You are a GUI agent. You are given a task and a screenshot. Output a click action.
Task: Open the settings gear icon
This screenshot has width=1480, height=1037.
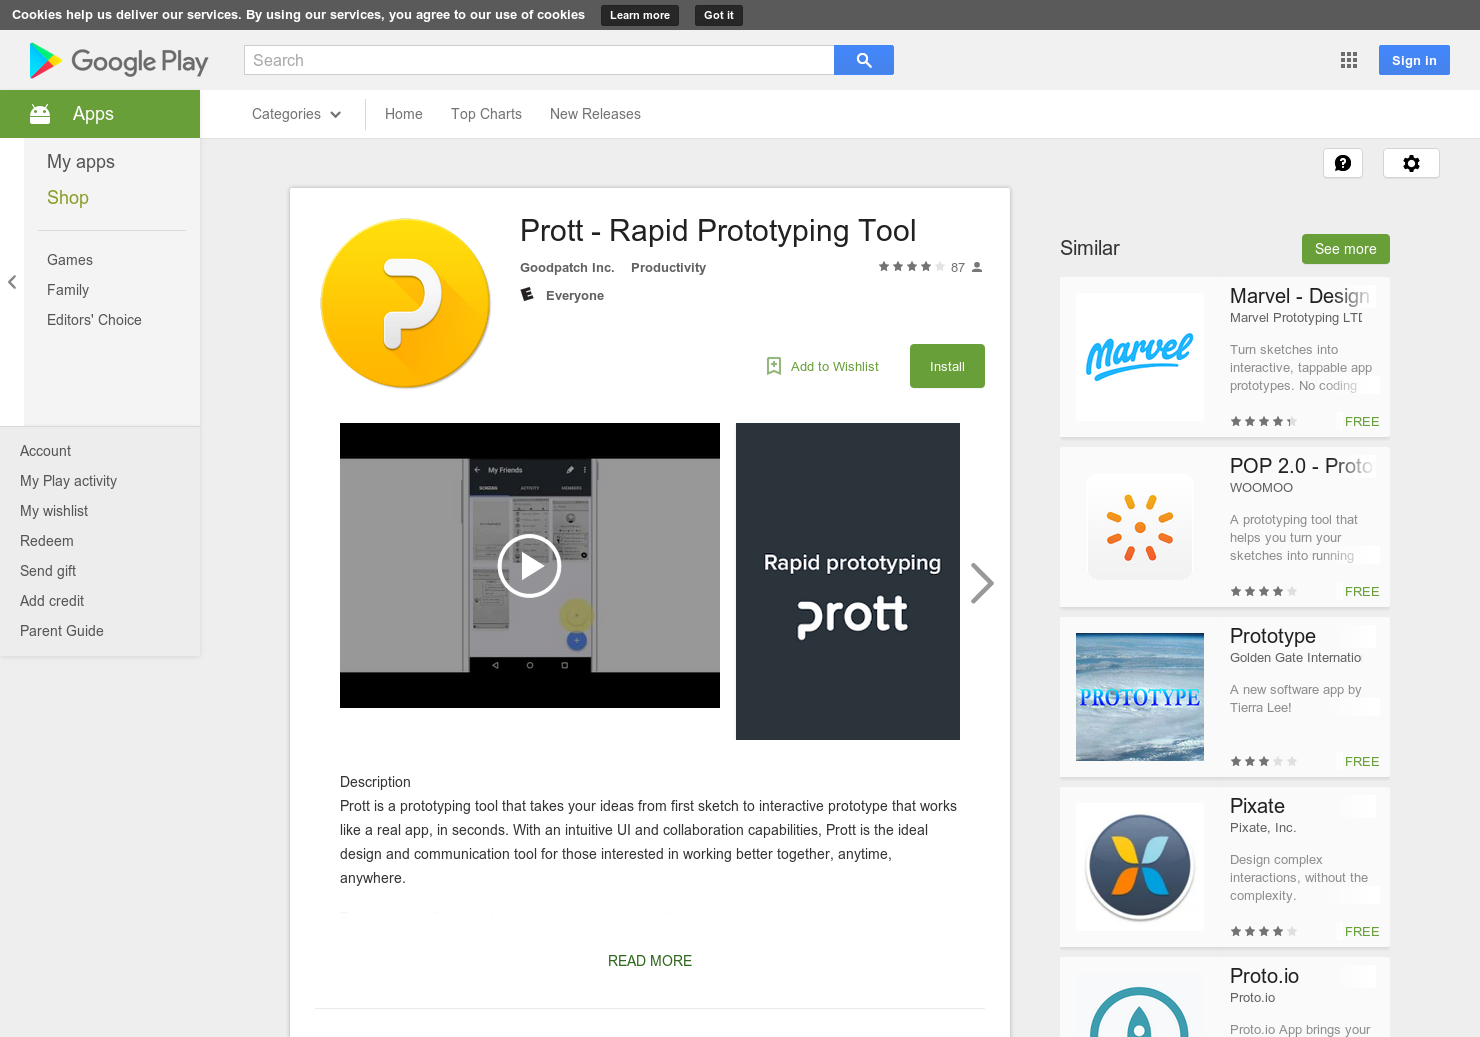click(1411, 163)
